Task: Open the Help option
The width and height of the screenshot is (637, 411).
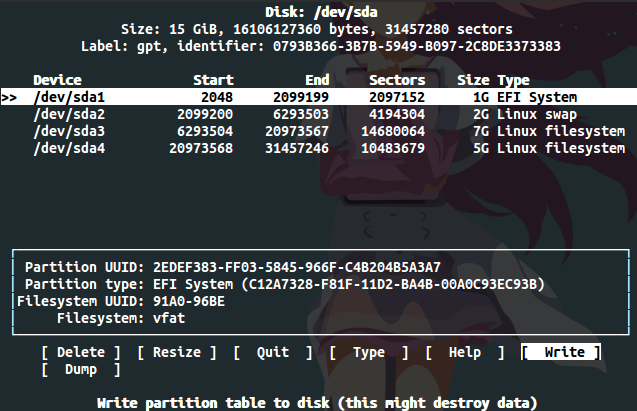Action: [465, 353]
